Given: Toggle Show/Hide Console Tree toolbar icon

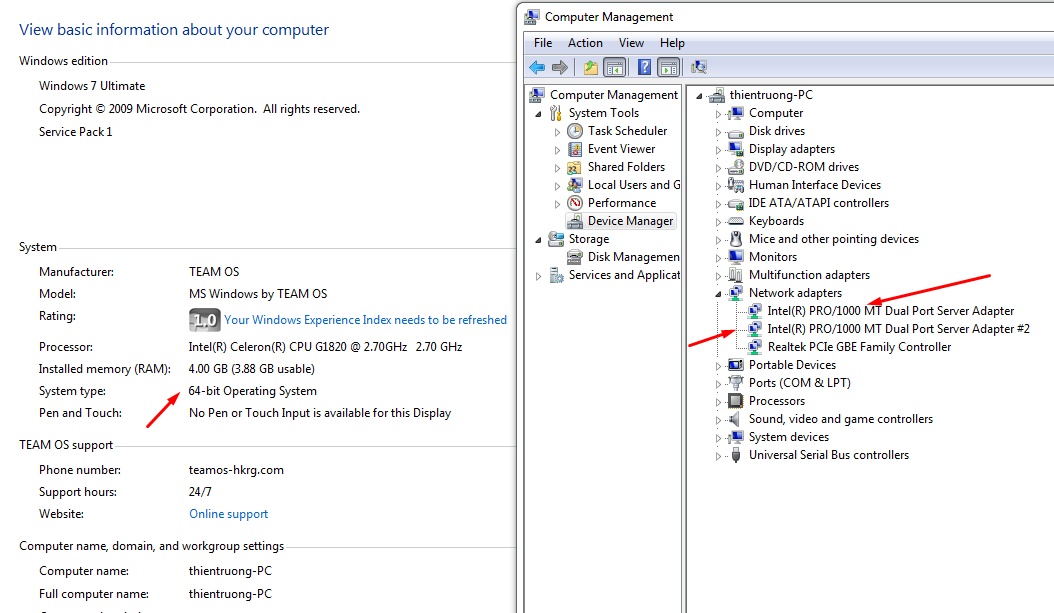Looking at the screenshot, I should coord(614,67).
